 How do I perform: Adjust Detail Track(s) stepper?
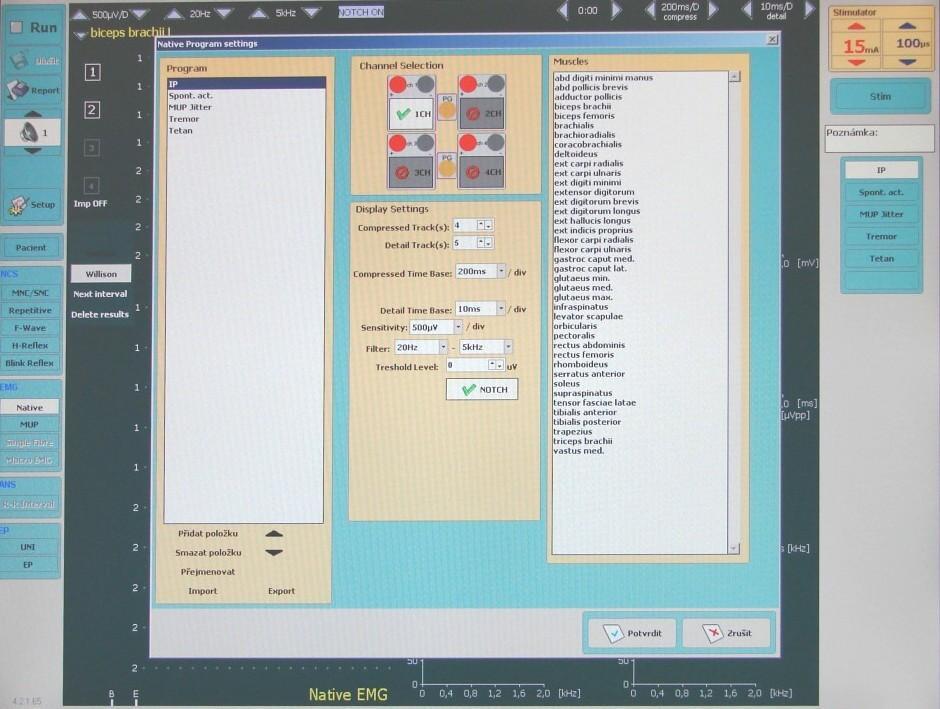pos(484,243)
